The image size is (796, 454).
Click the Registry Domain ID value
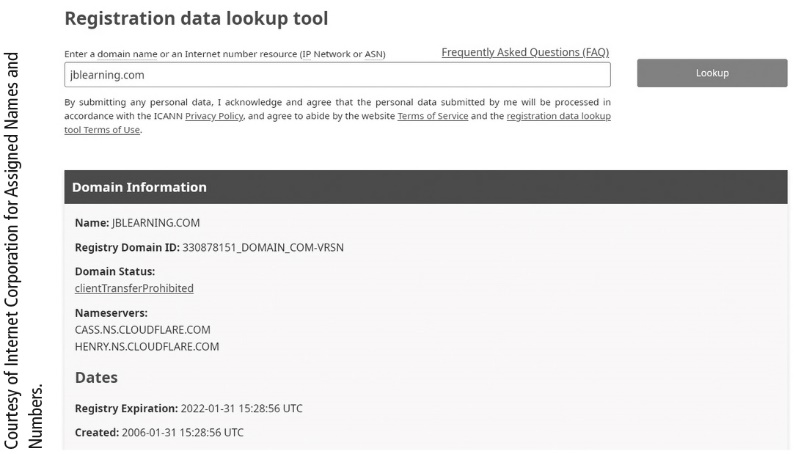pos(263,247)
